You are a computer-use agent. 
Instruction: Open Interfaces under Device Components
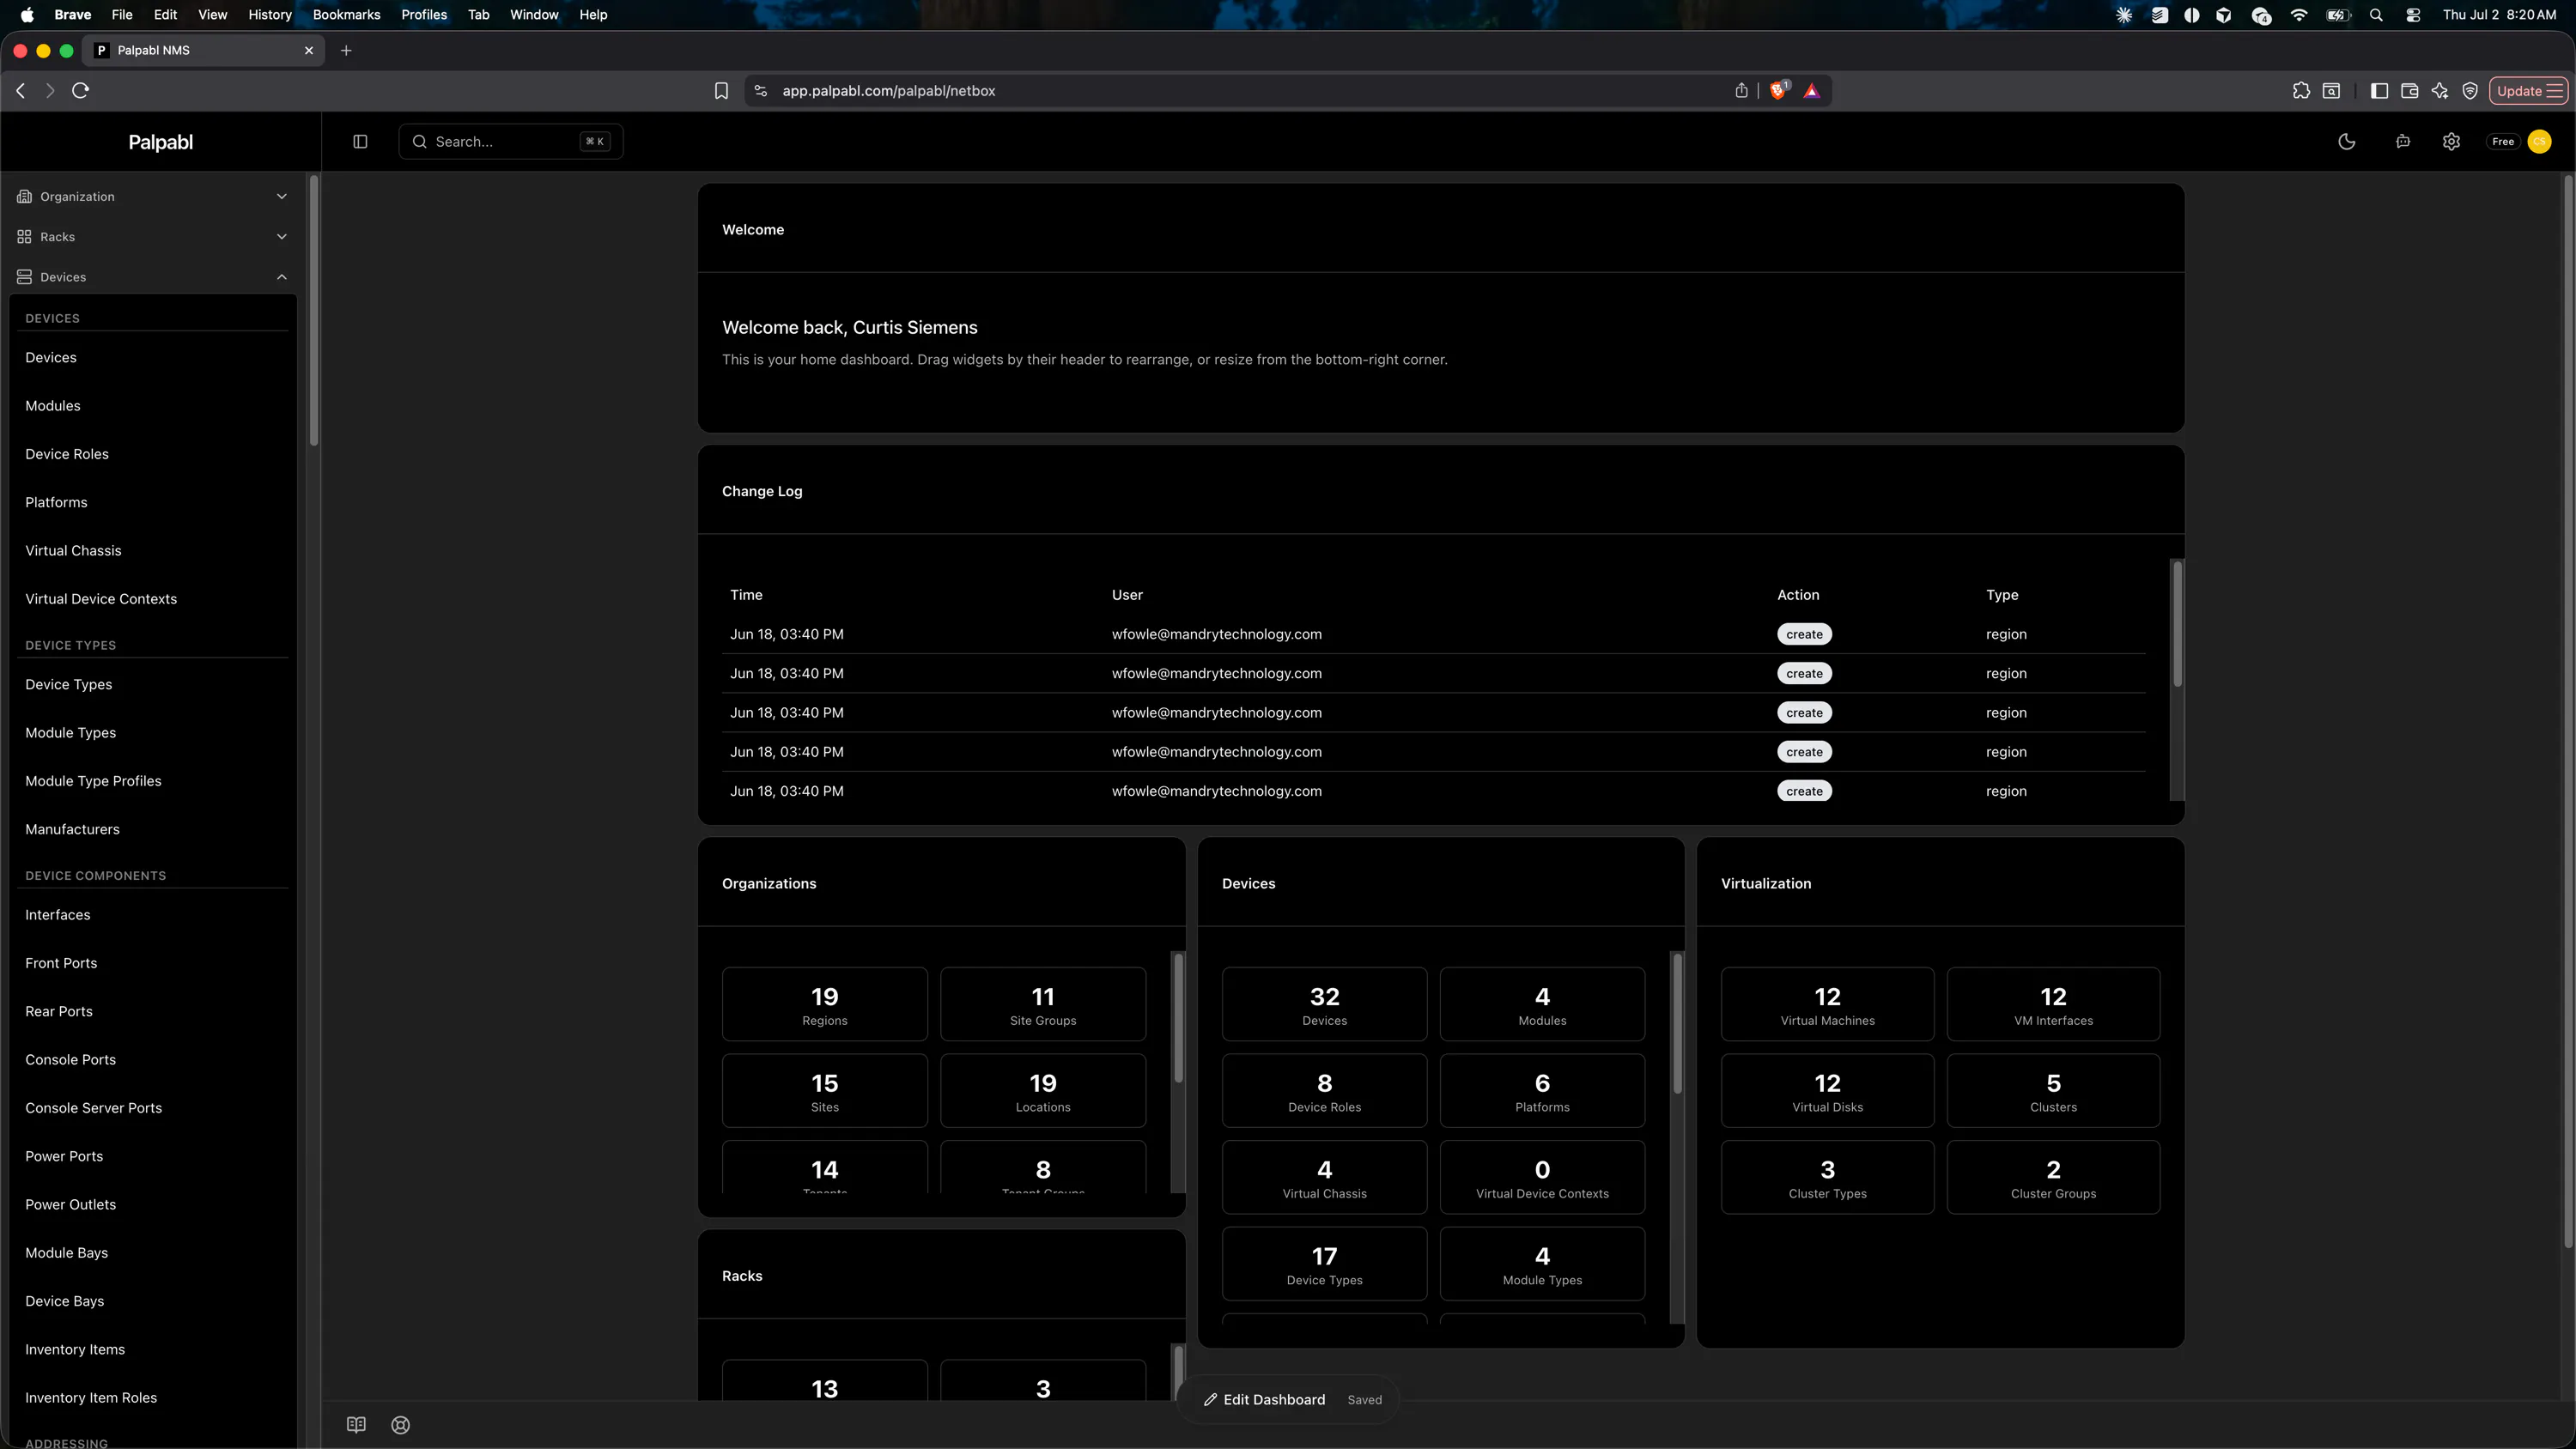tap(58, 914)
